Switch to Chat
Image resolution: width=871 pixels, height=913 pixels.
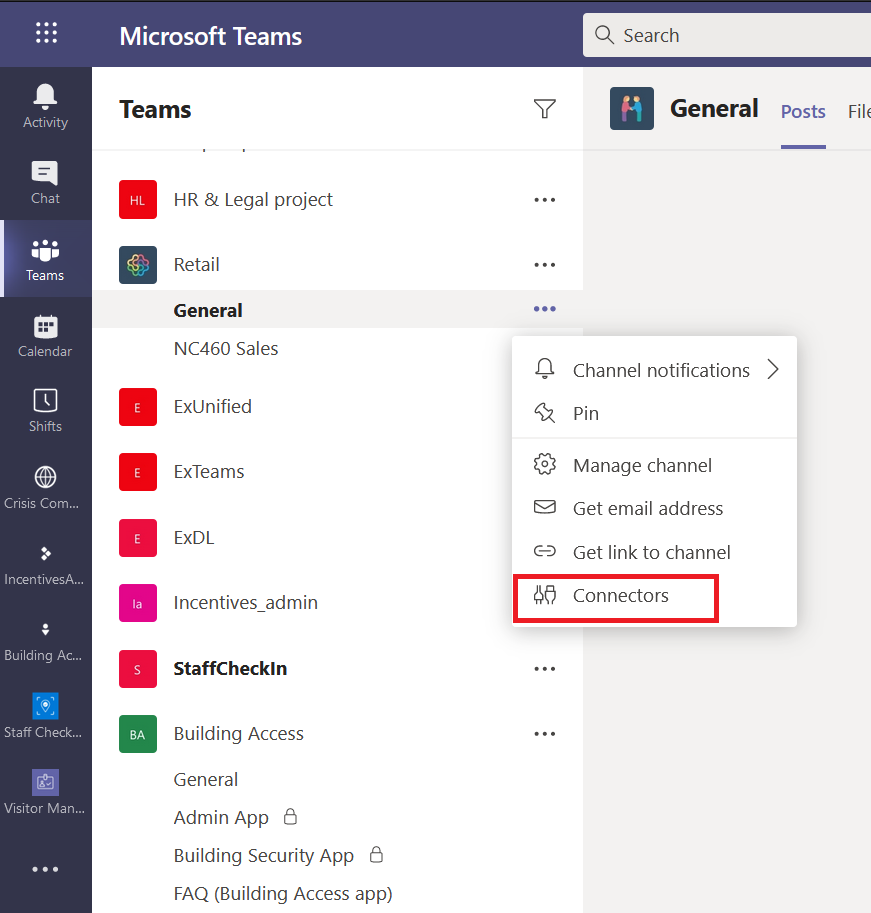(x=45, y=180)
